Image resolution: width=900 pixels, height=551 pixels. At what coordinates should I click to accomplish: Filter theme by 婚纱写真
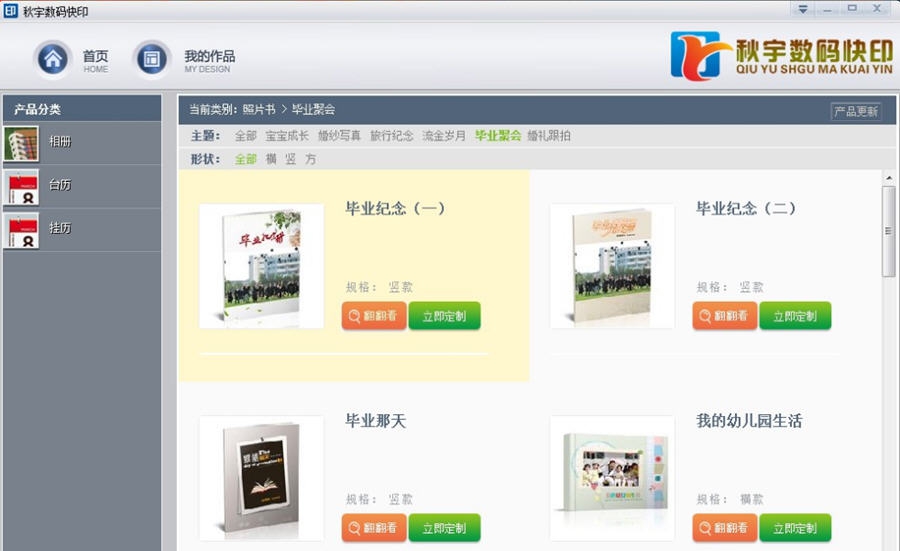[339, 136]
